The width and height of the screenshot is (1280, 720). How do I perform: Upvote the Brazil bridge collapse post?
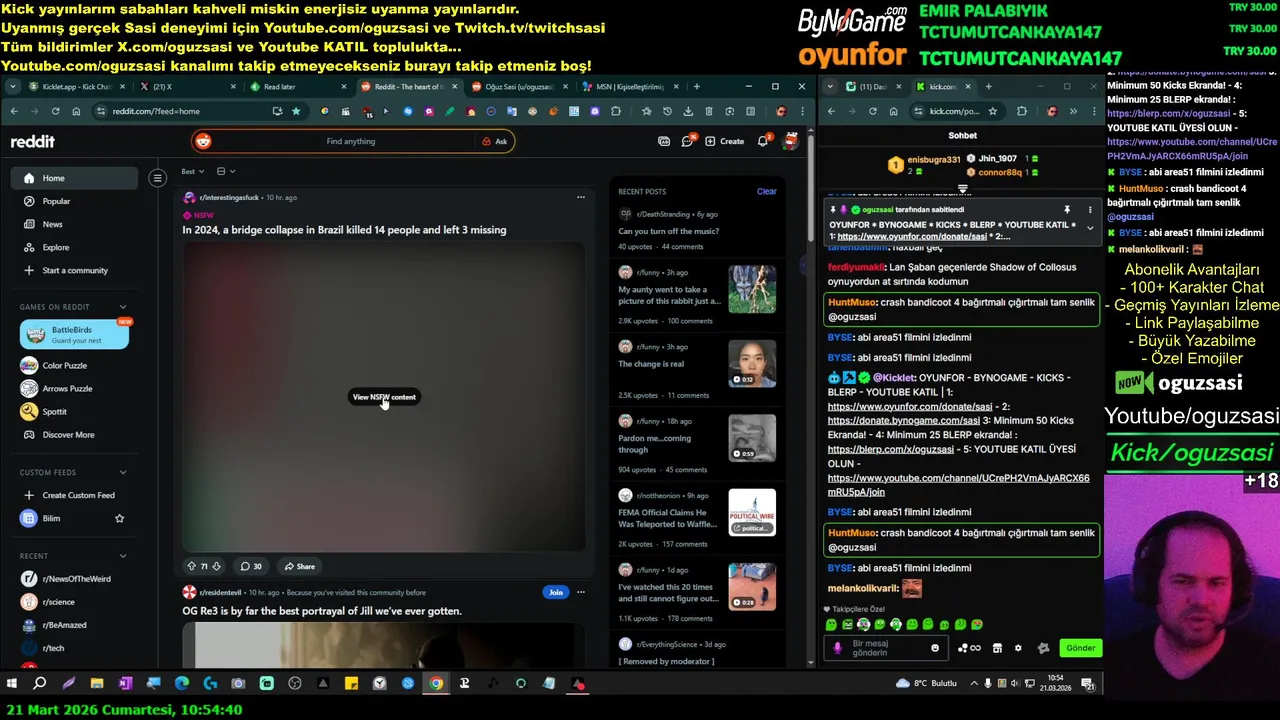pos(191,566)
